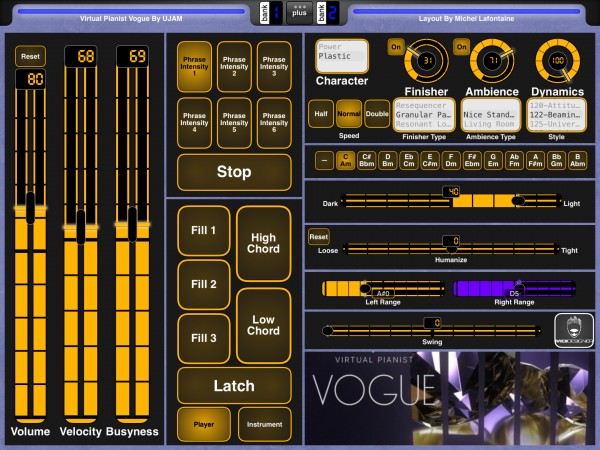Switch to bank 2
The width and height of the screenshot is (600, 450).
328,13
